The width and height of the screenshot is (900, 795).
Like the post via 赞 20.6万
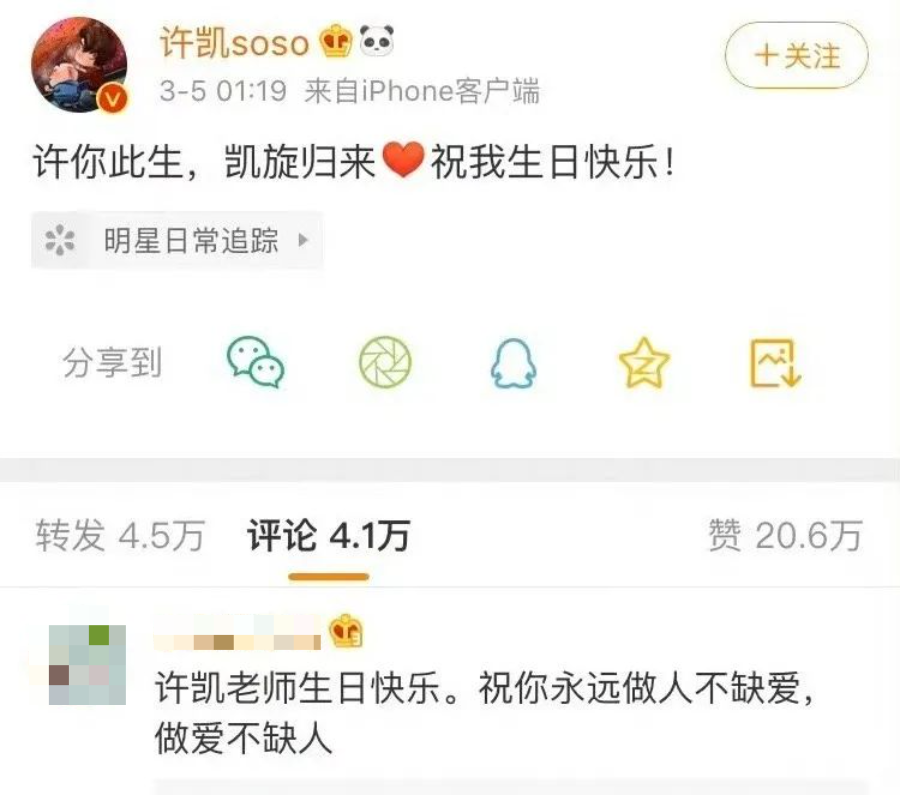point(785,536)
